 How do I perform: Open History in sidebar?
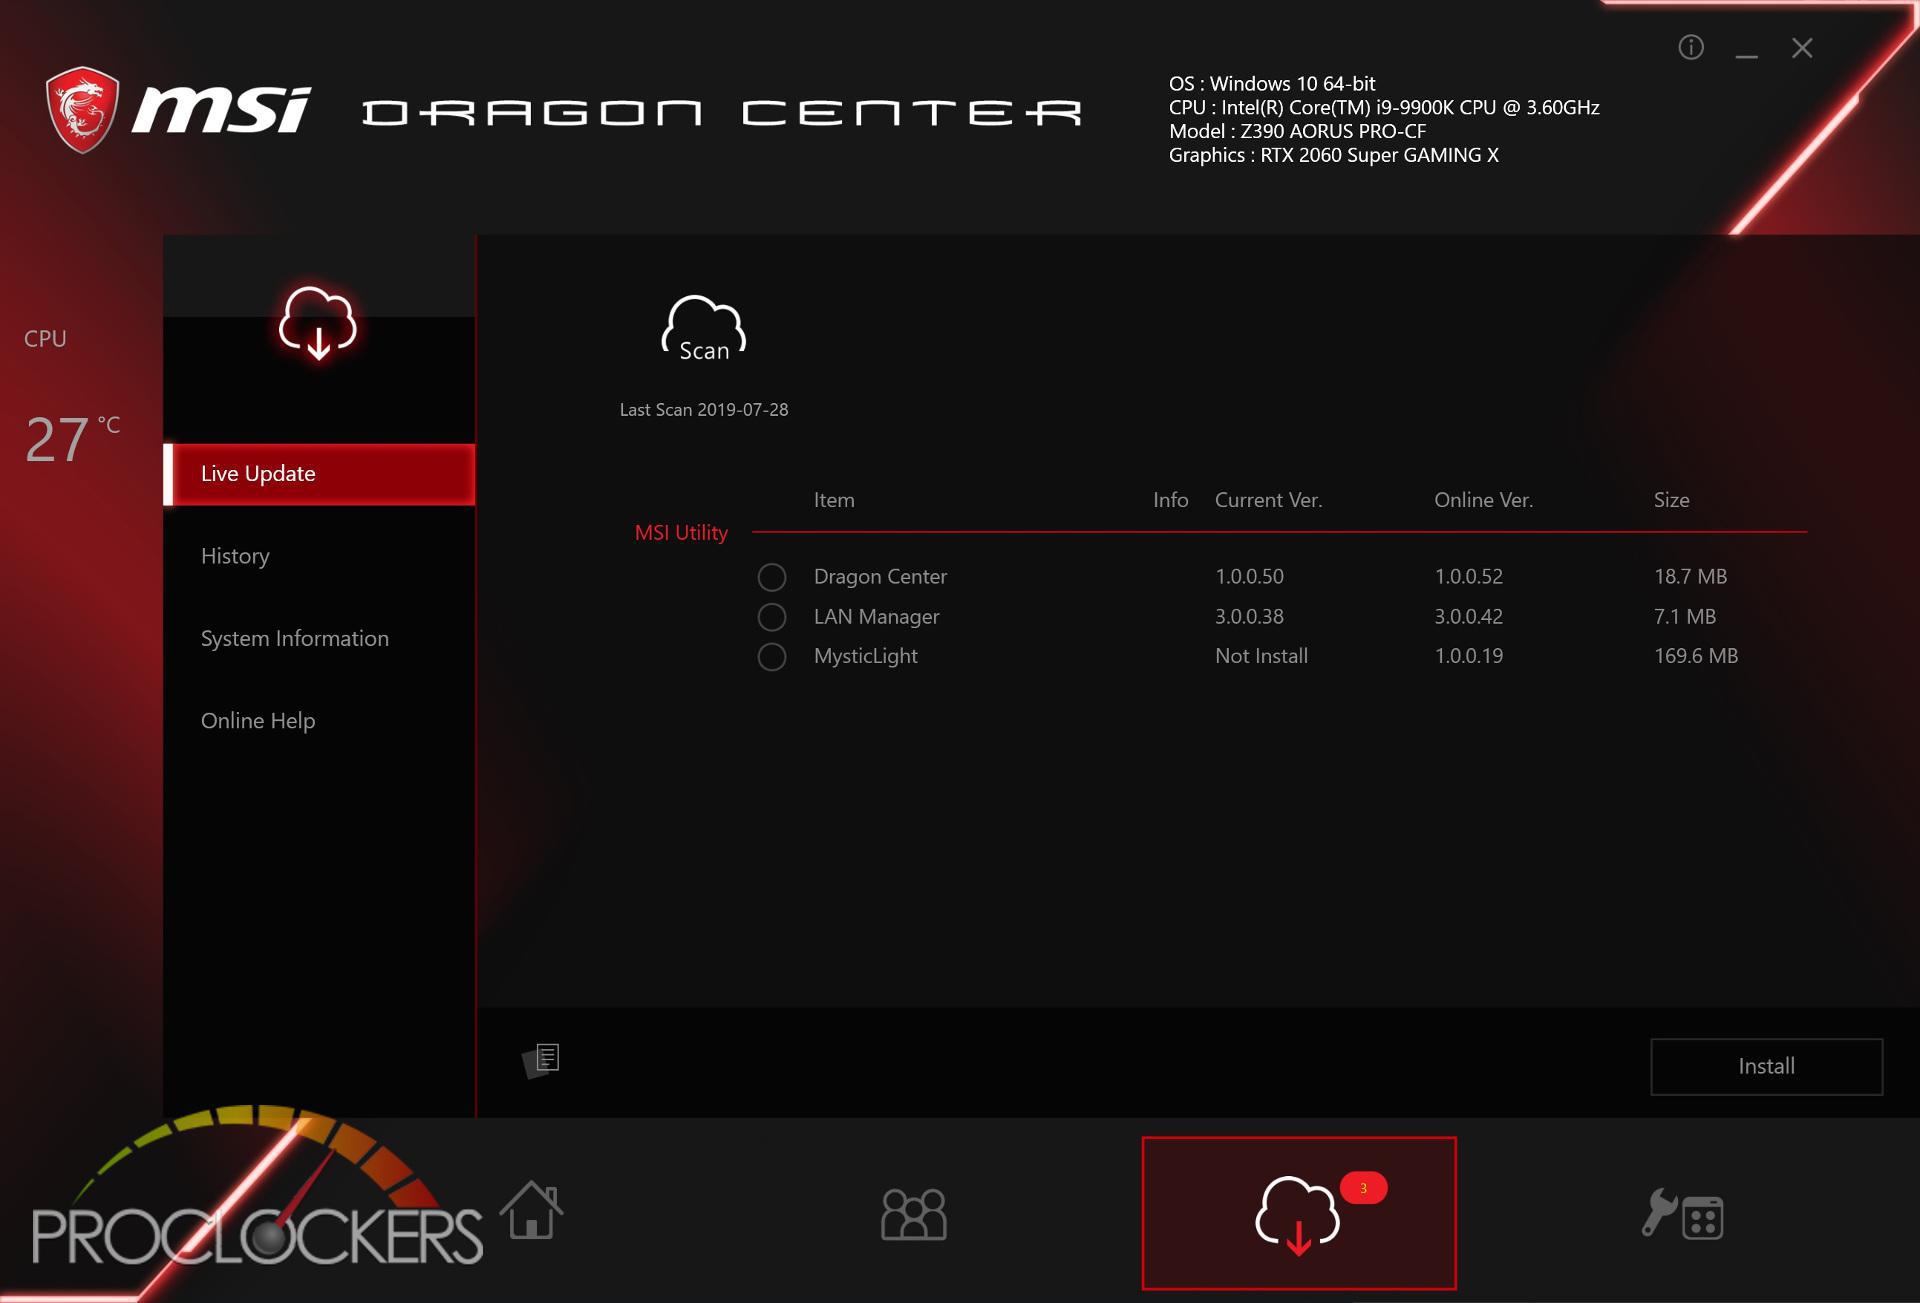235,556
